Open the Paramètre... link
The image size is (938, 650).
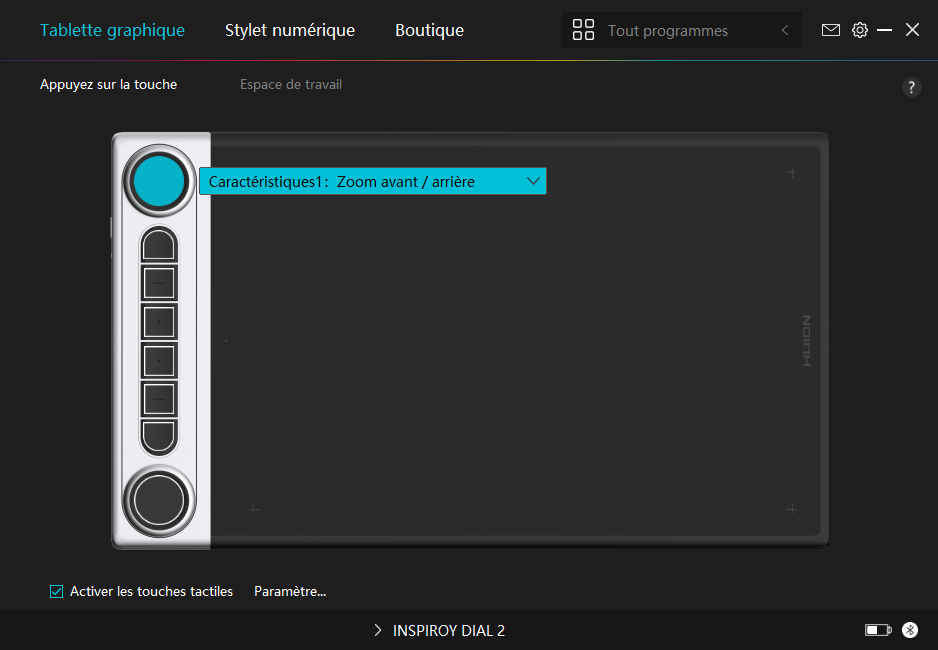point(290,591)
